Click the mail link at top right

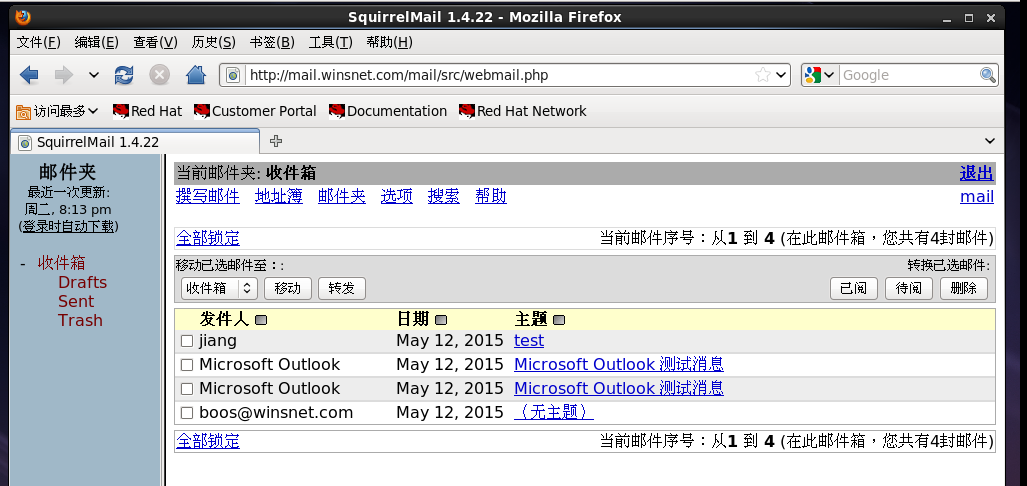[x=977, y=196]
